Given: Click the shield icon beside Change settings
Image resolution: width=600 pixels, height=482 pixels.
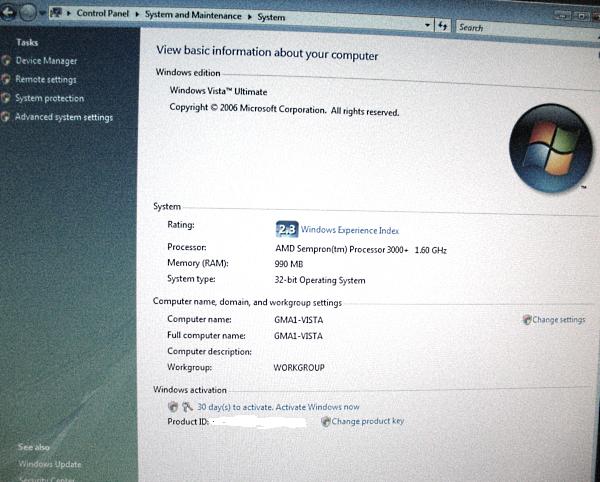Looking at the screenshot, I should 526,320.
